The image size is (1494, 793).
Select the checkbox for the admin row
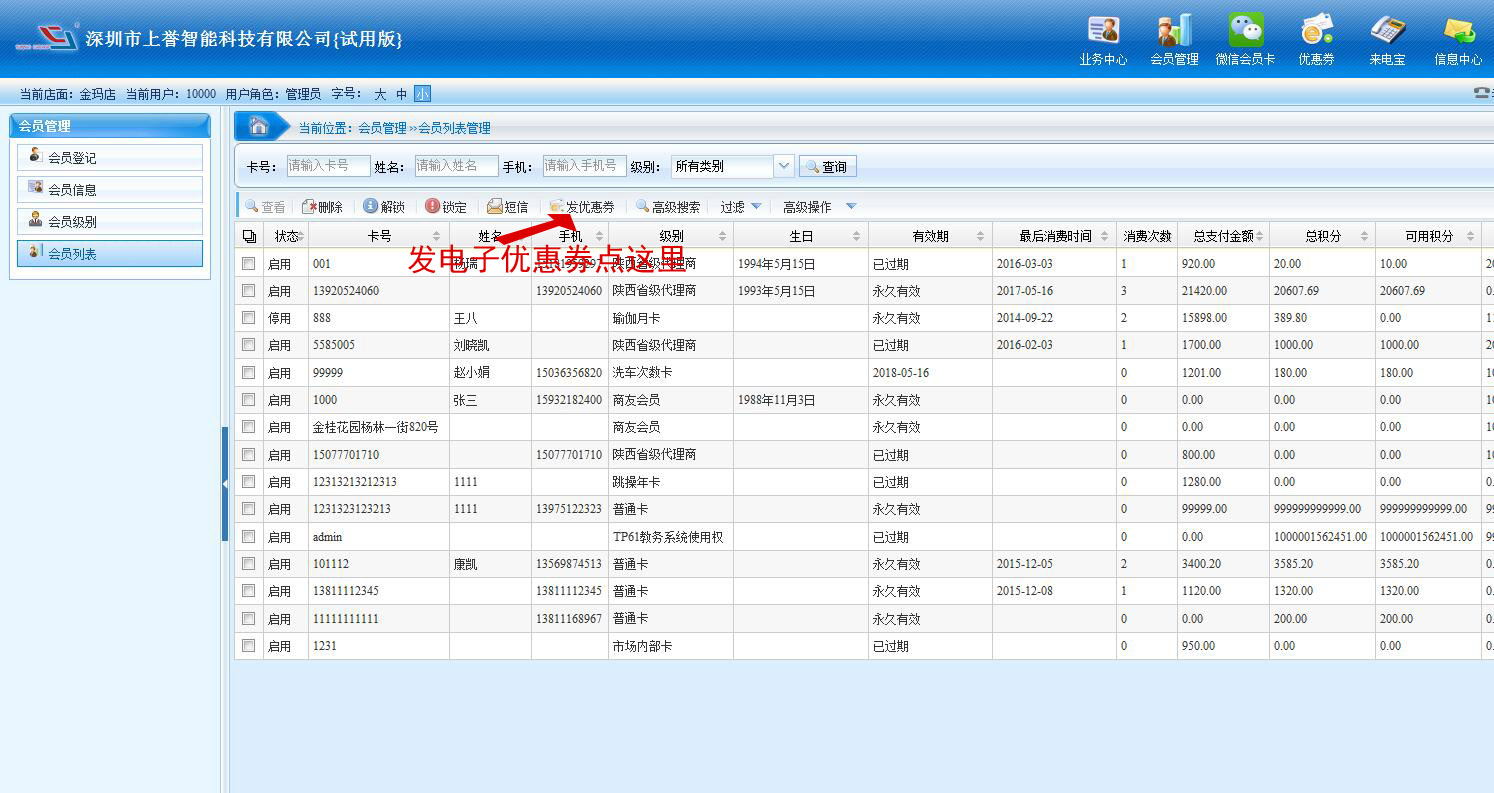pos(248,537)
